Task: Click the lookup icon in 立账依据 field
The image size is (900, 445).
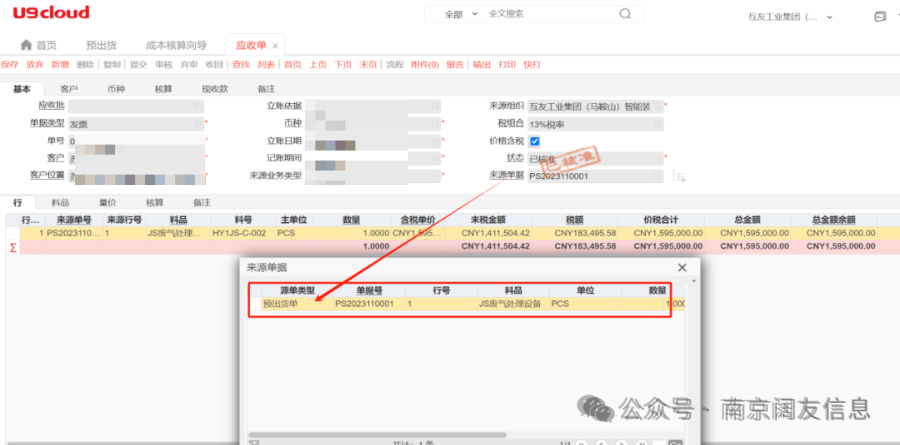Action: (x=435, y=106)
